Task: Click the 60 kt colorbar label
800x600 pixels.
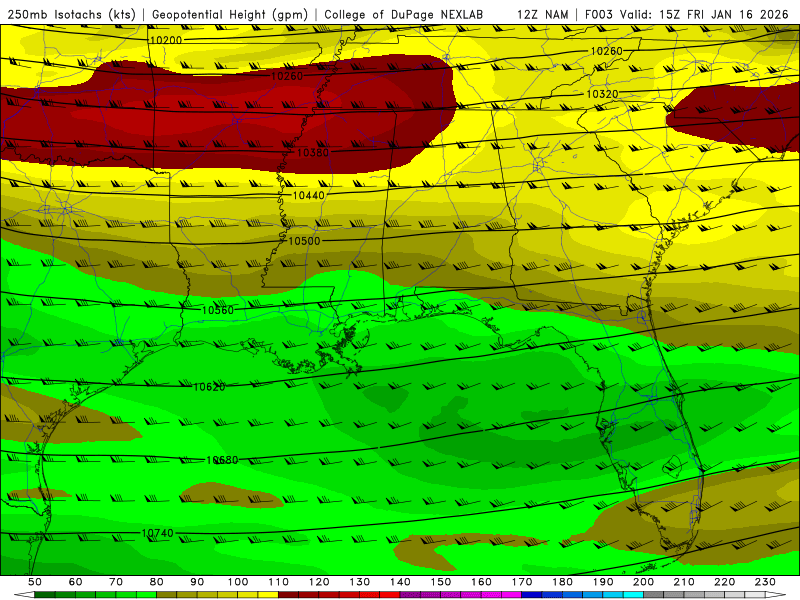Action: 75,582
